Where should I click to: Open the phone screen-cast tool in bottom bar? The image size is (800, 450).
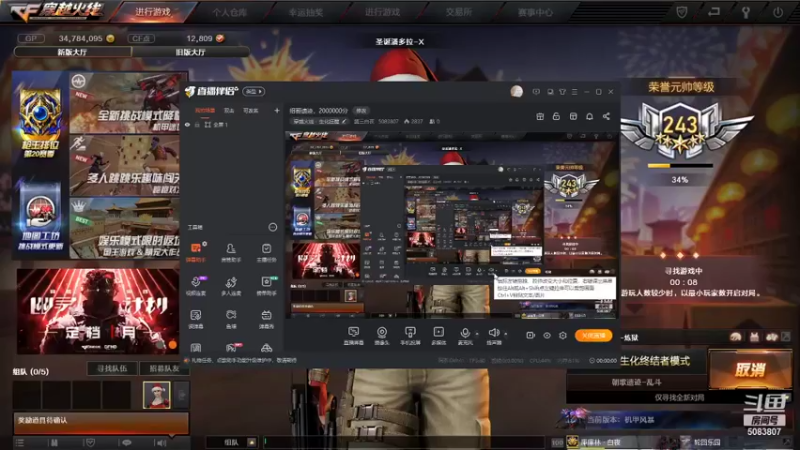410,336
